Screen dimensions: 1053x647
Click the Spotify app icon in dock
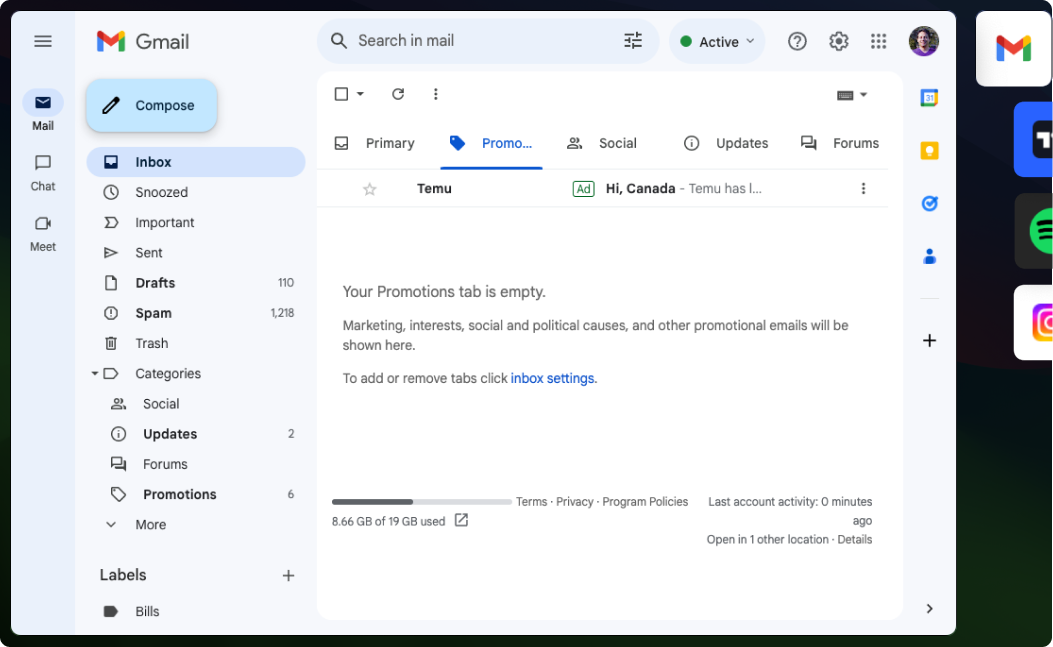(1034, 231)
